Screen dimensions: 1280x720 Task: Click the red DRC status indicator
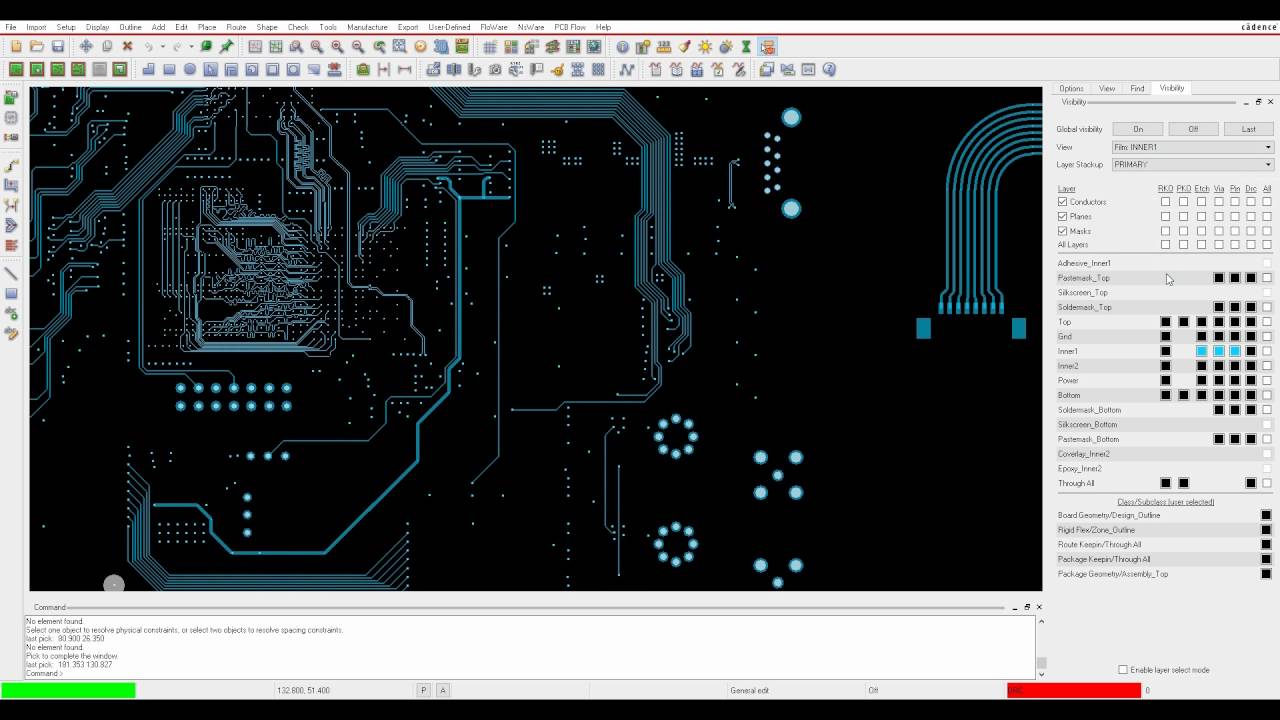tap(1074, 690)
